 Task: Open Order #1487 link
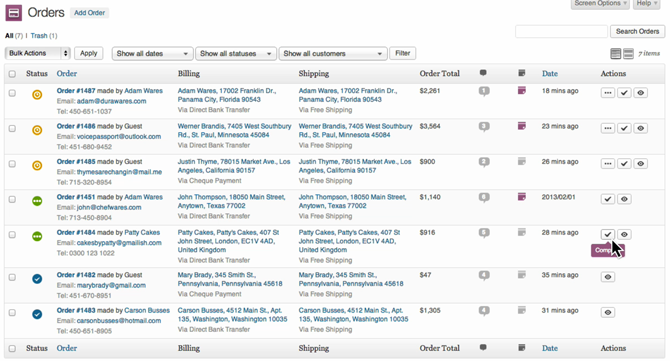76,91
